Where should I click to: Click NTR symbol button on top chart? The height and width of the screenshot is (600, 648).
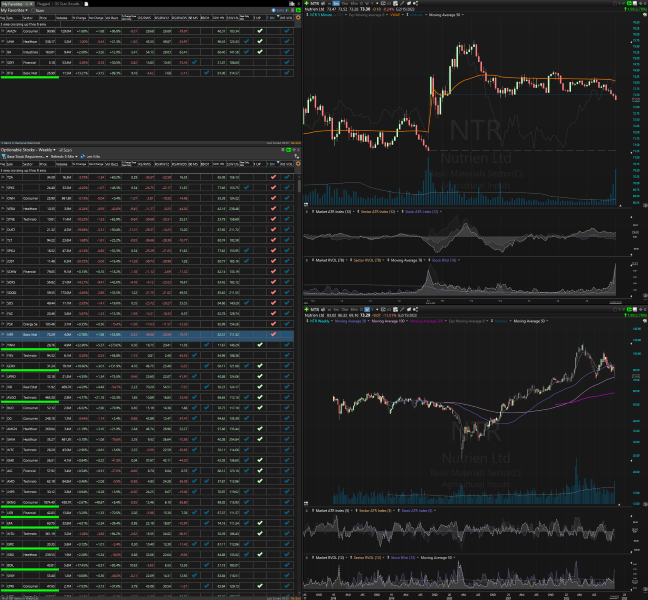click(315, 3)
